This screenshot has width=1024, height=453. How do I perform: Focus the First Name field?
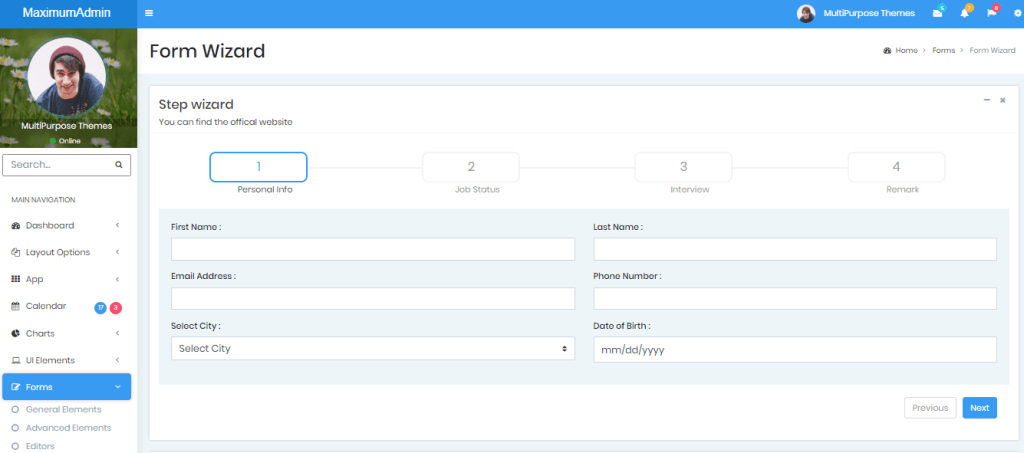coord(373,249)
